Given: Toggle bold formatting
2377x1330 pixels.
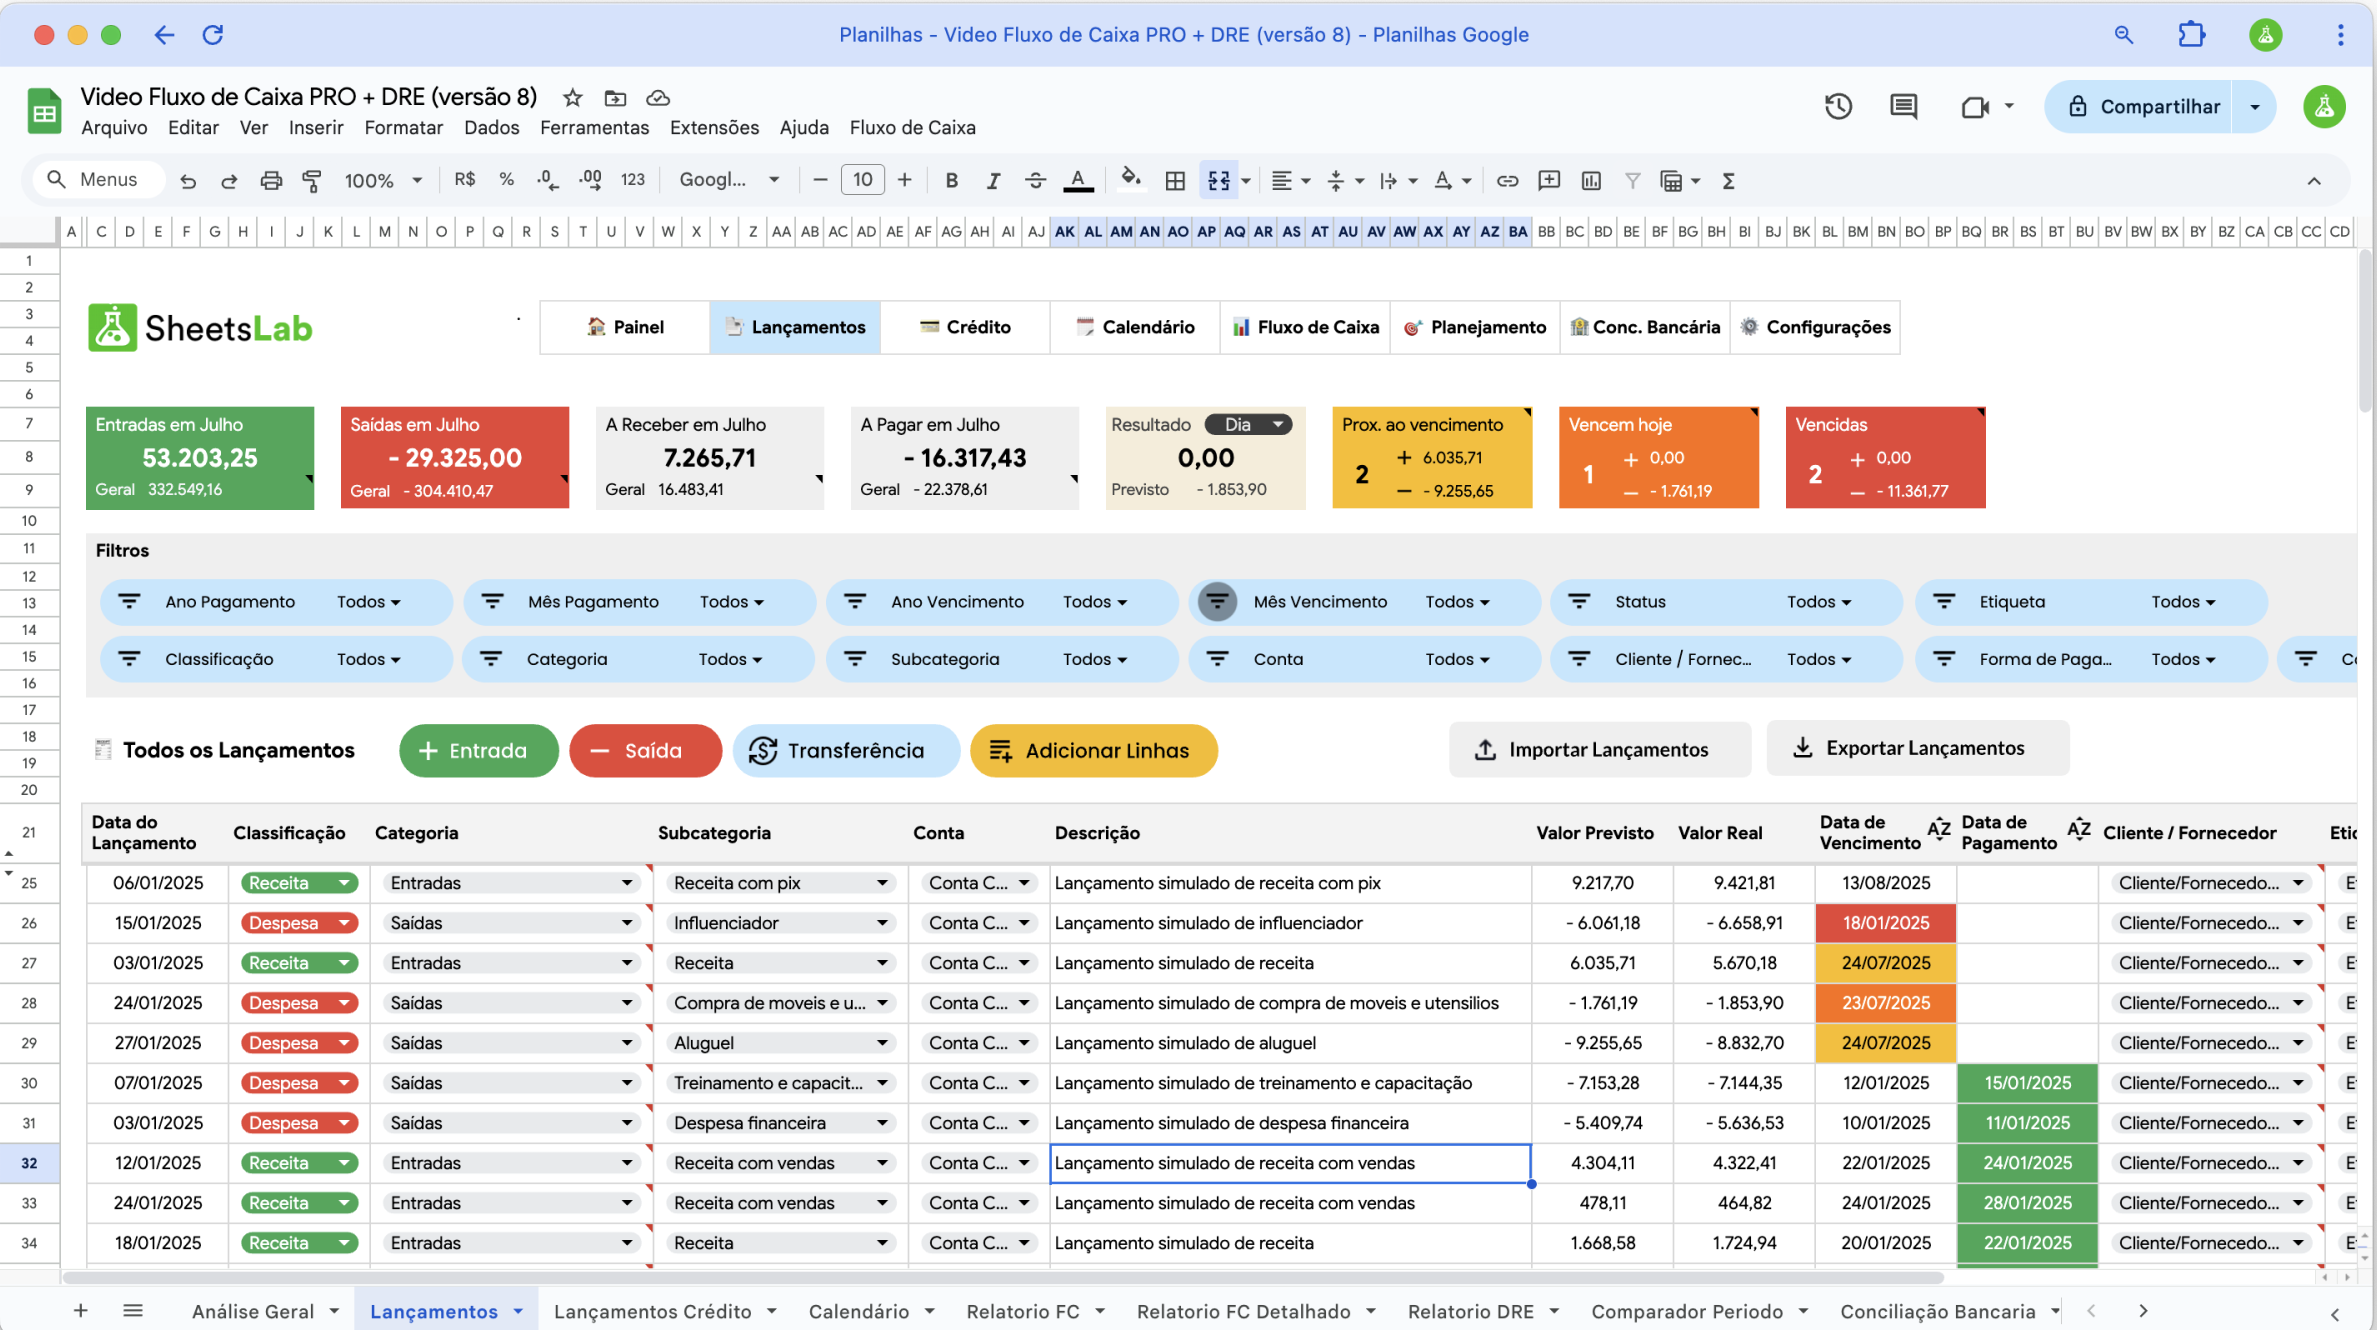Looking at the screenshot, I should (951, 181).
